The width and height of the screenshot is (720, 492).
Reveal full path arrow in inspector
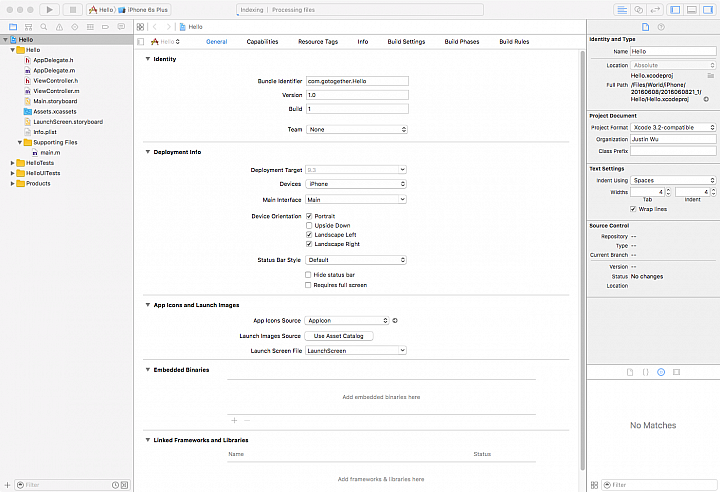[706, 99]
